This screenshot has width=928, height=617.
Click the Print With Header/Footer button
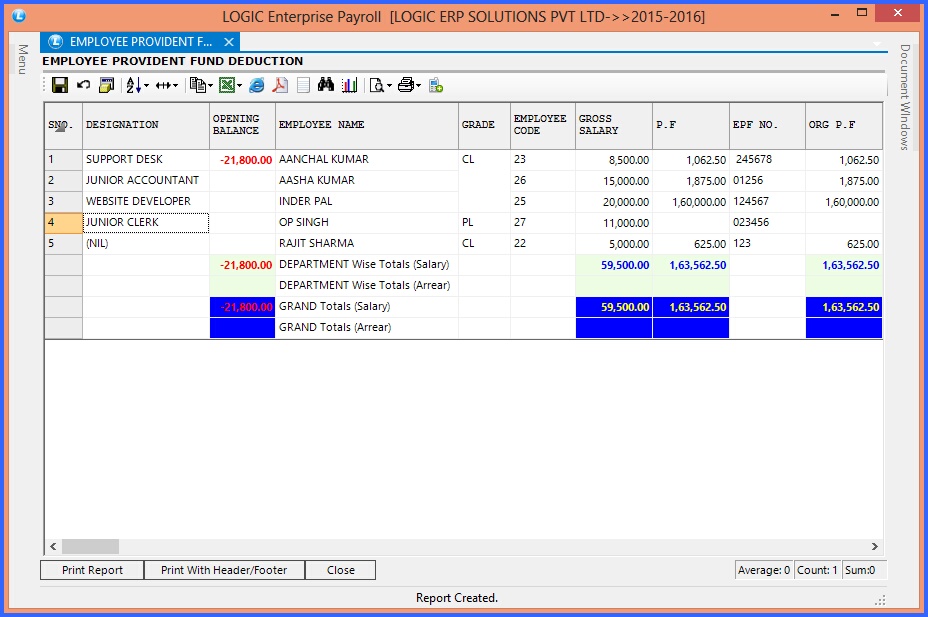pos(224,569)
